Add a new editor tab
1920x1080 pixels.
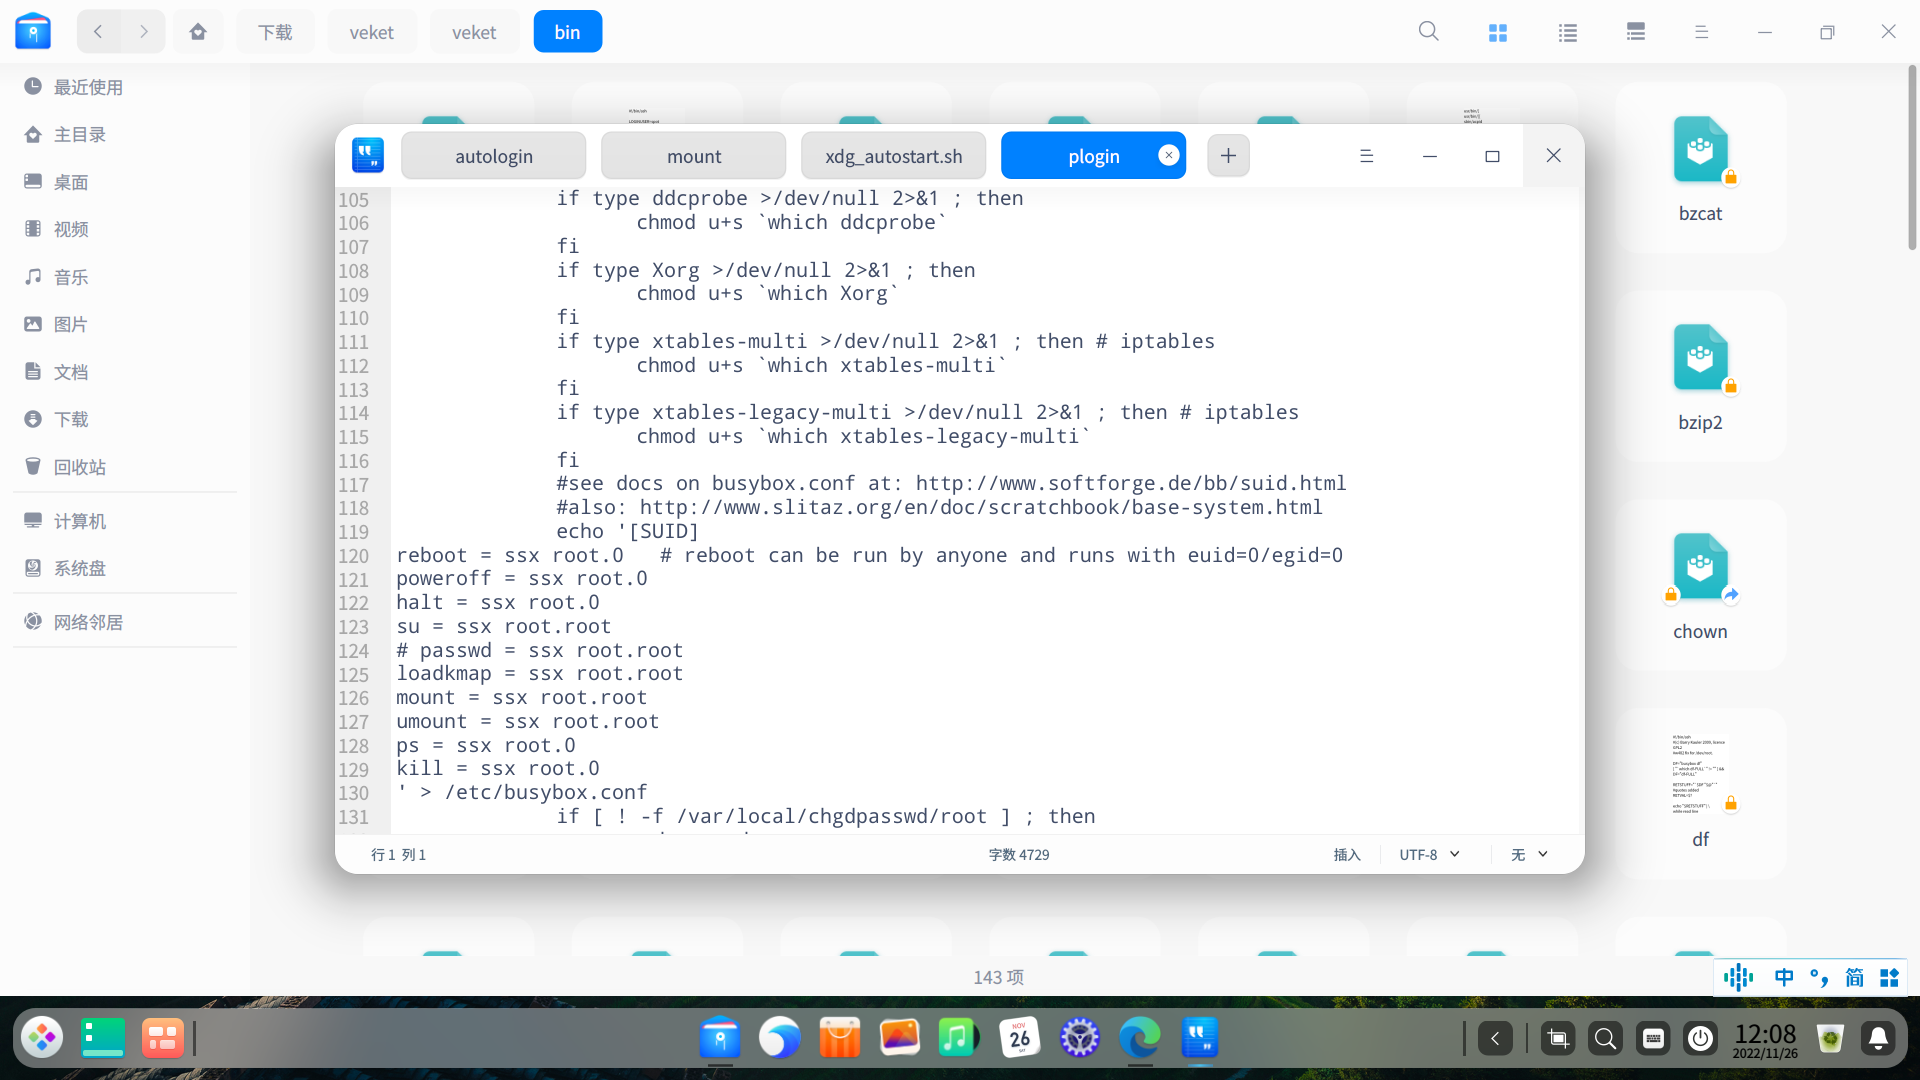tap(1228, 156)
